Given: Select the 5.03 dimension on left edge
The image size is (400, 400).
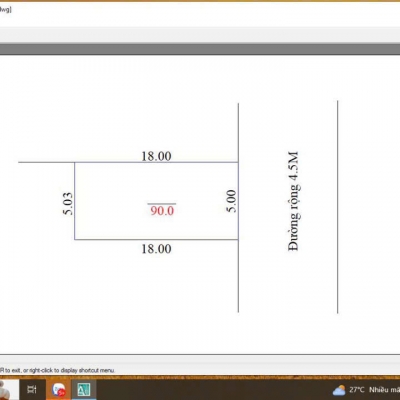Looking at the screenshot, I should pos(68,203).
